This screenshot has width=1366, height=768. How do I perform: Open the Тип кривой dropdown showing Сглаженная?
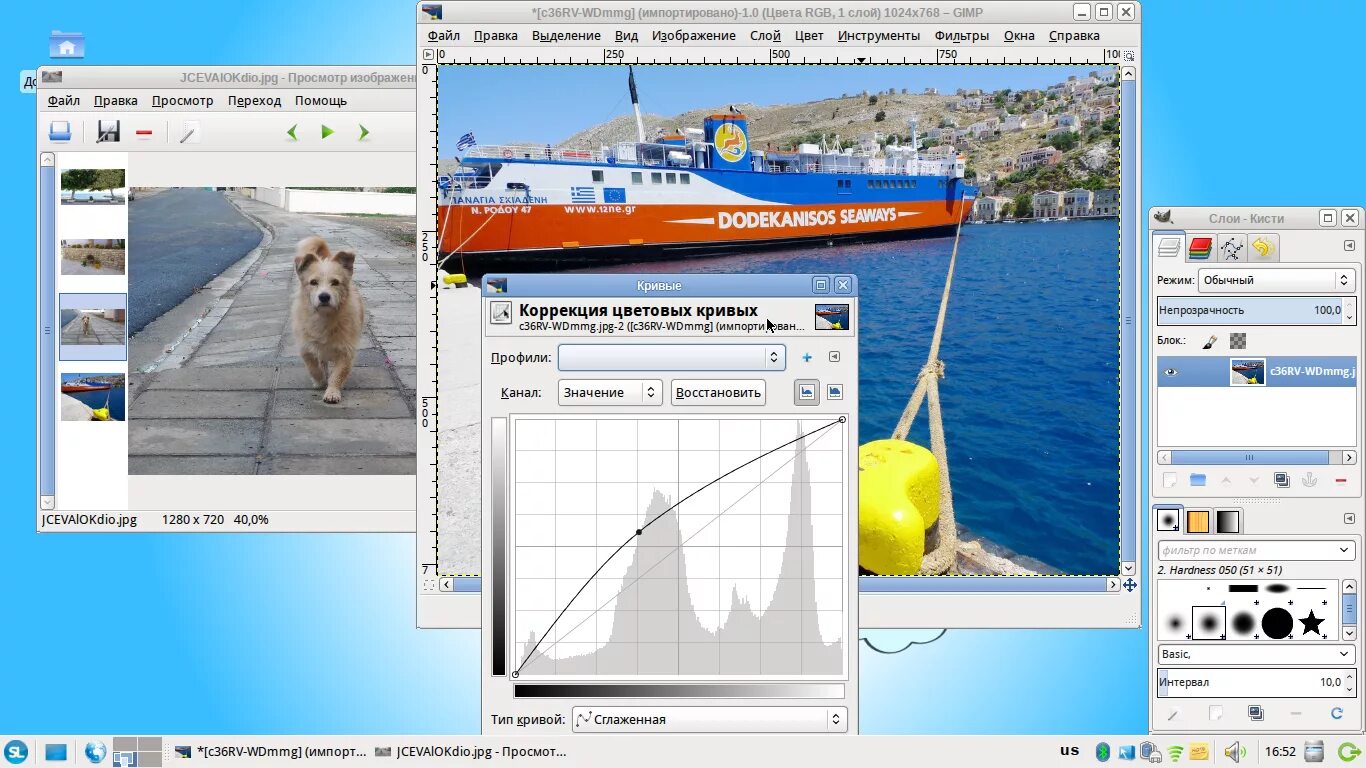709,719
